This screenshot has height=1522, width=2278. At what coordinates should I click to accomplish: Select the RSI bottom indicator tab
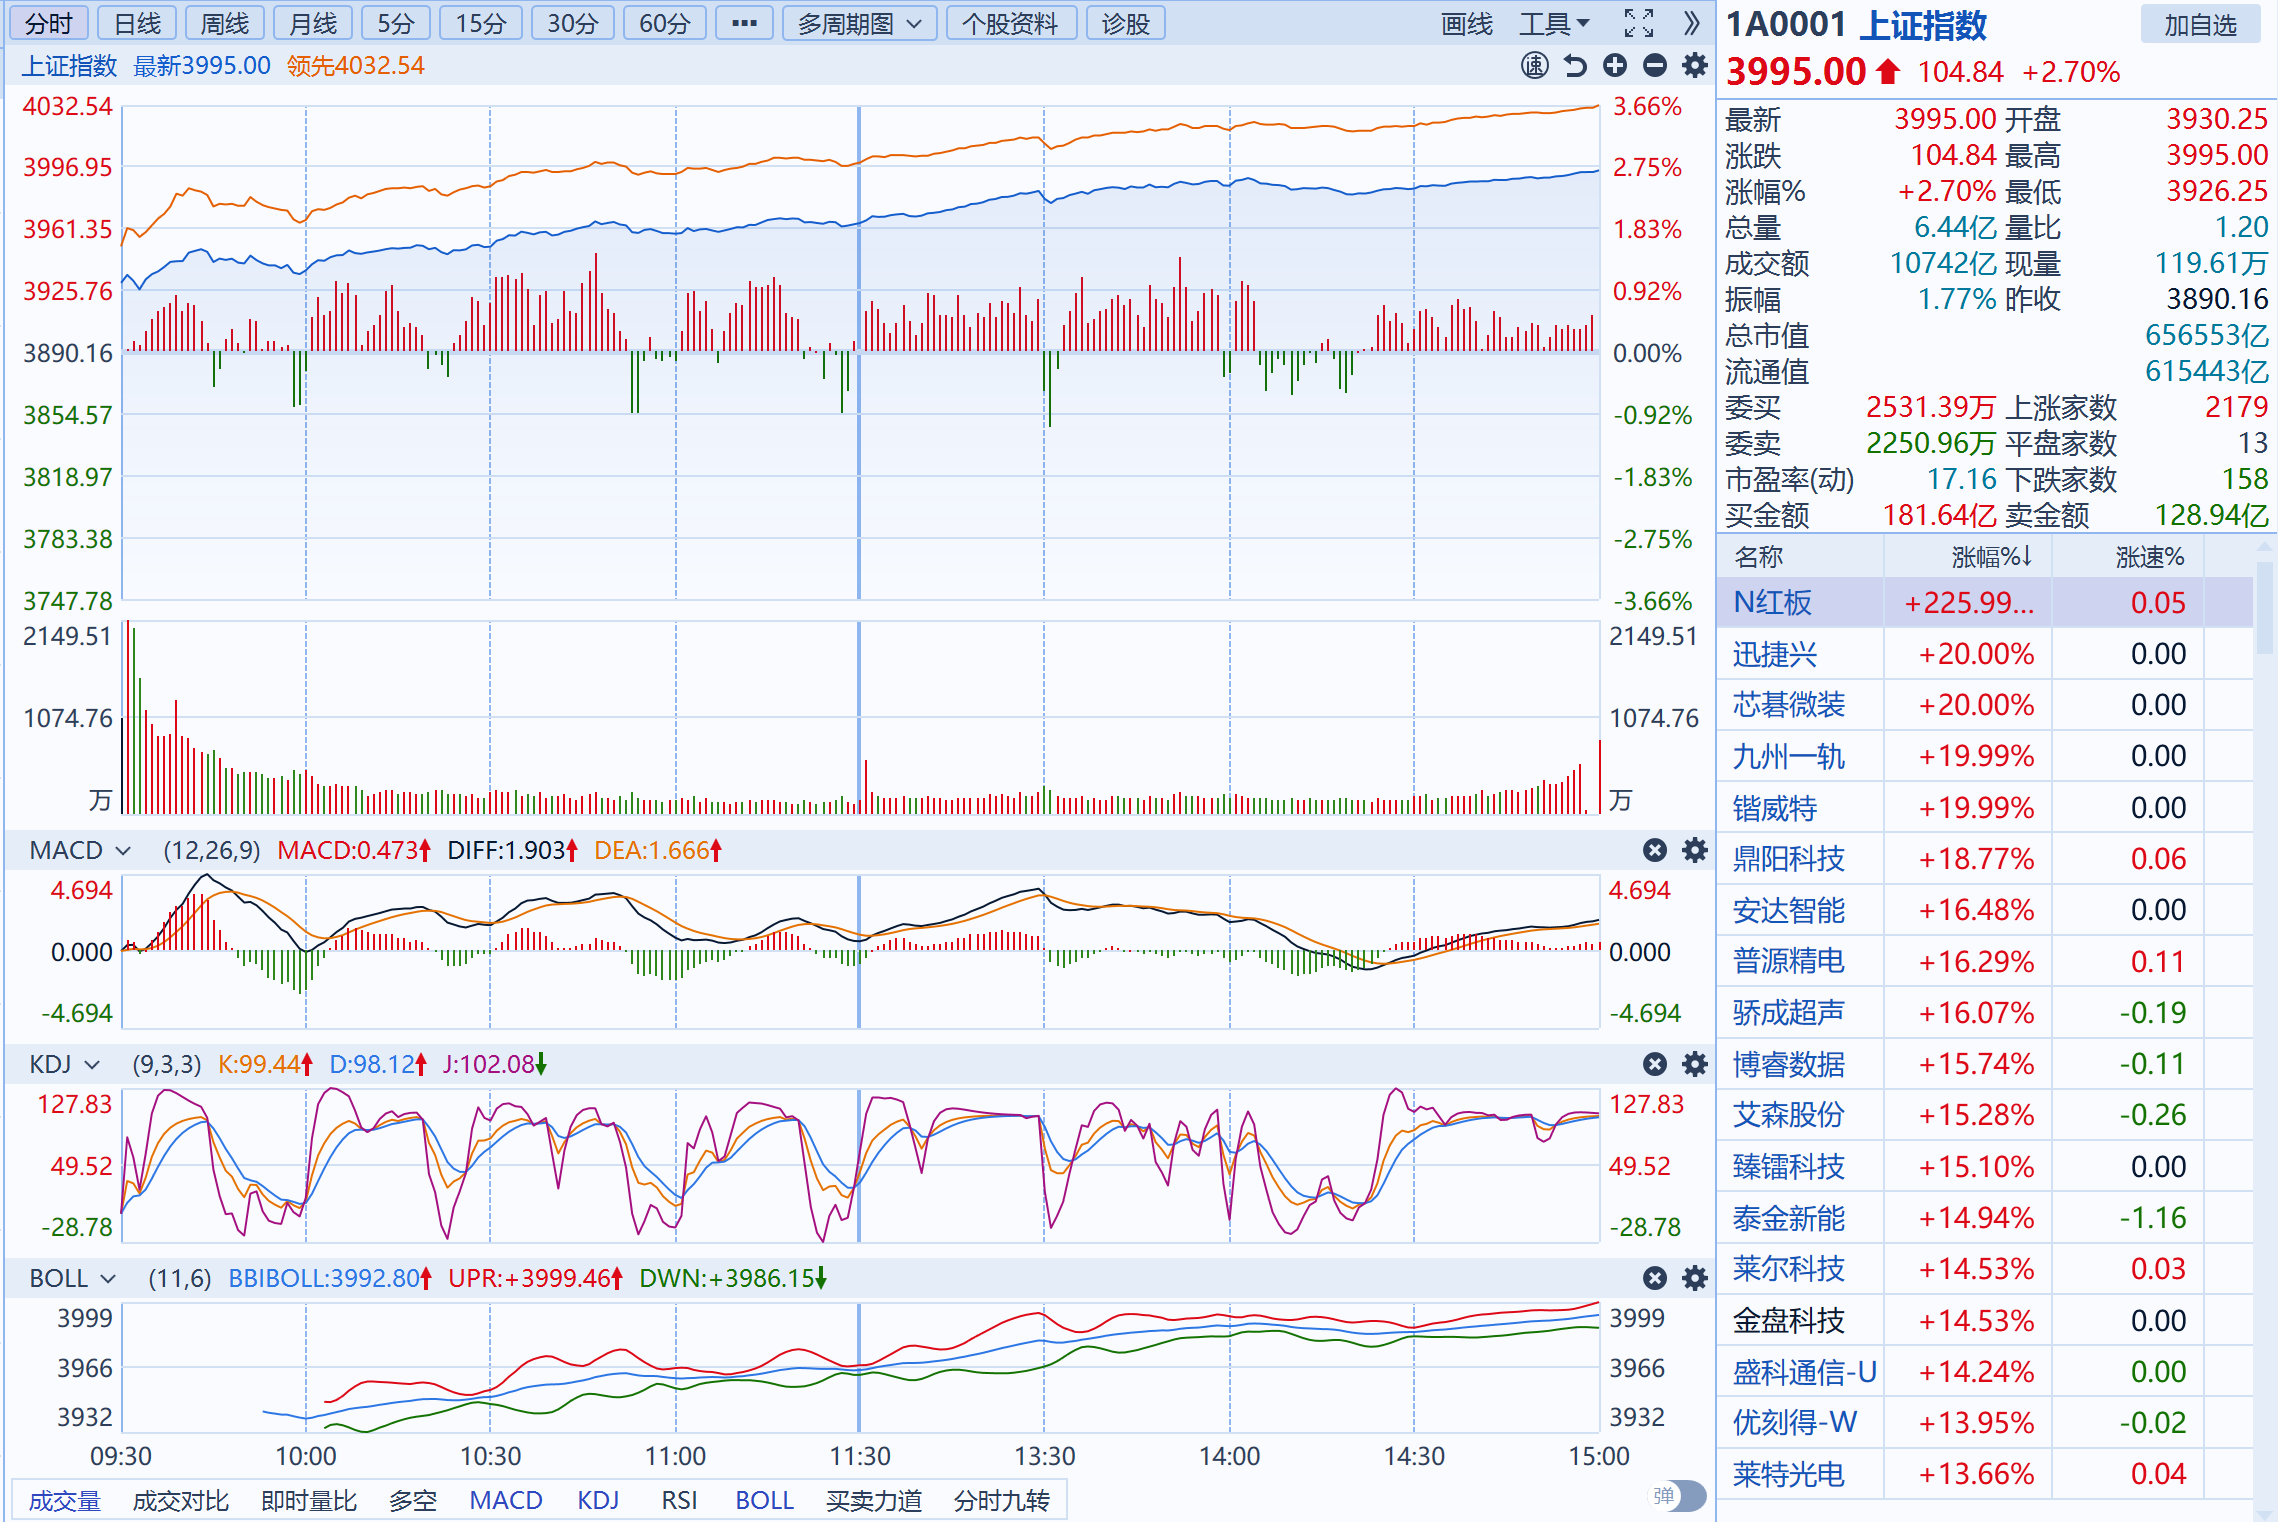(679, 1500)
